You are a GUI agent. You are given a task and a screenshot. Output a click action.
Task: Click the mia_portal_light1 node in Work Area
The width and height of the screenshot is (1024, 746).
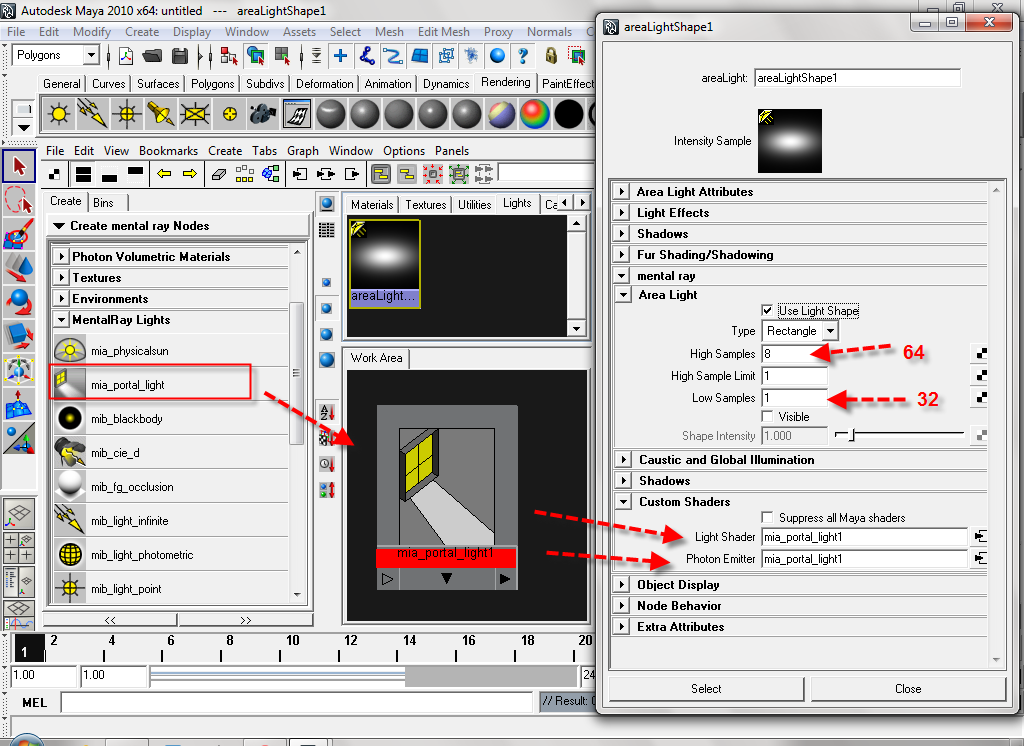coord(447,496)
